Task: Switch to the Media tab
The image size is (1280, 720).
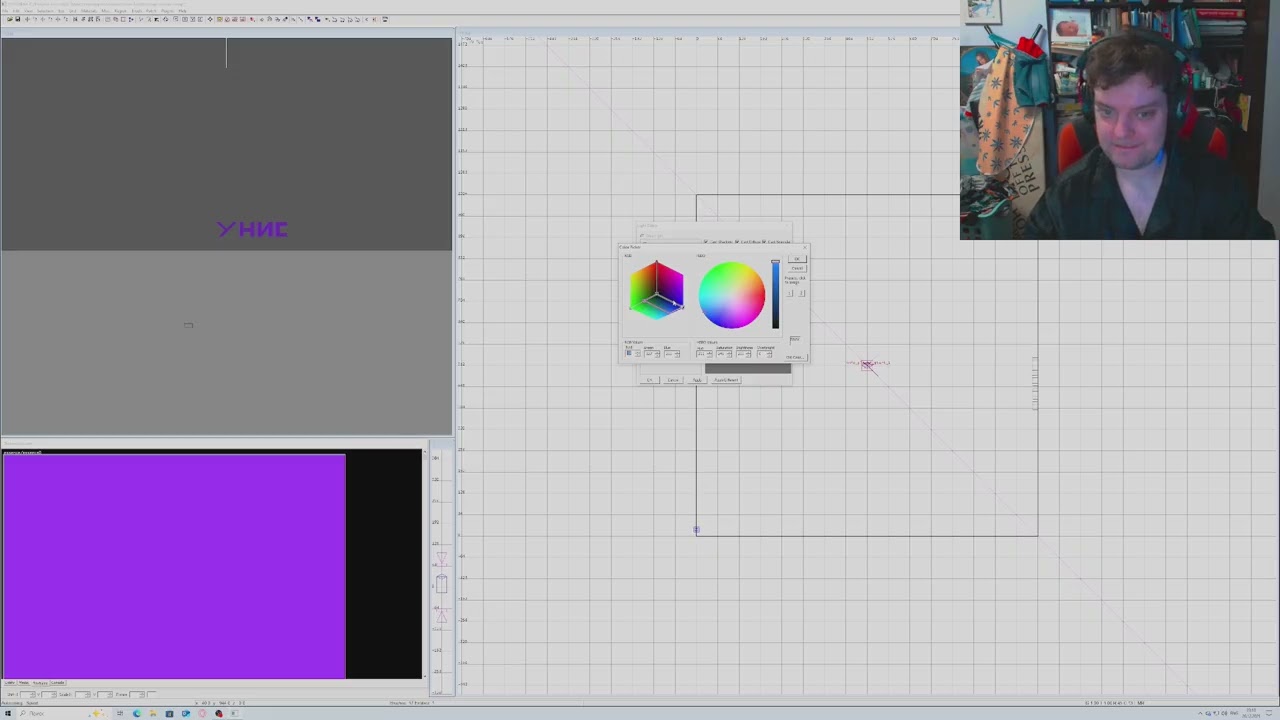Action: (24, 683)
